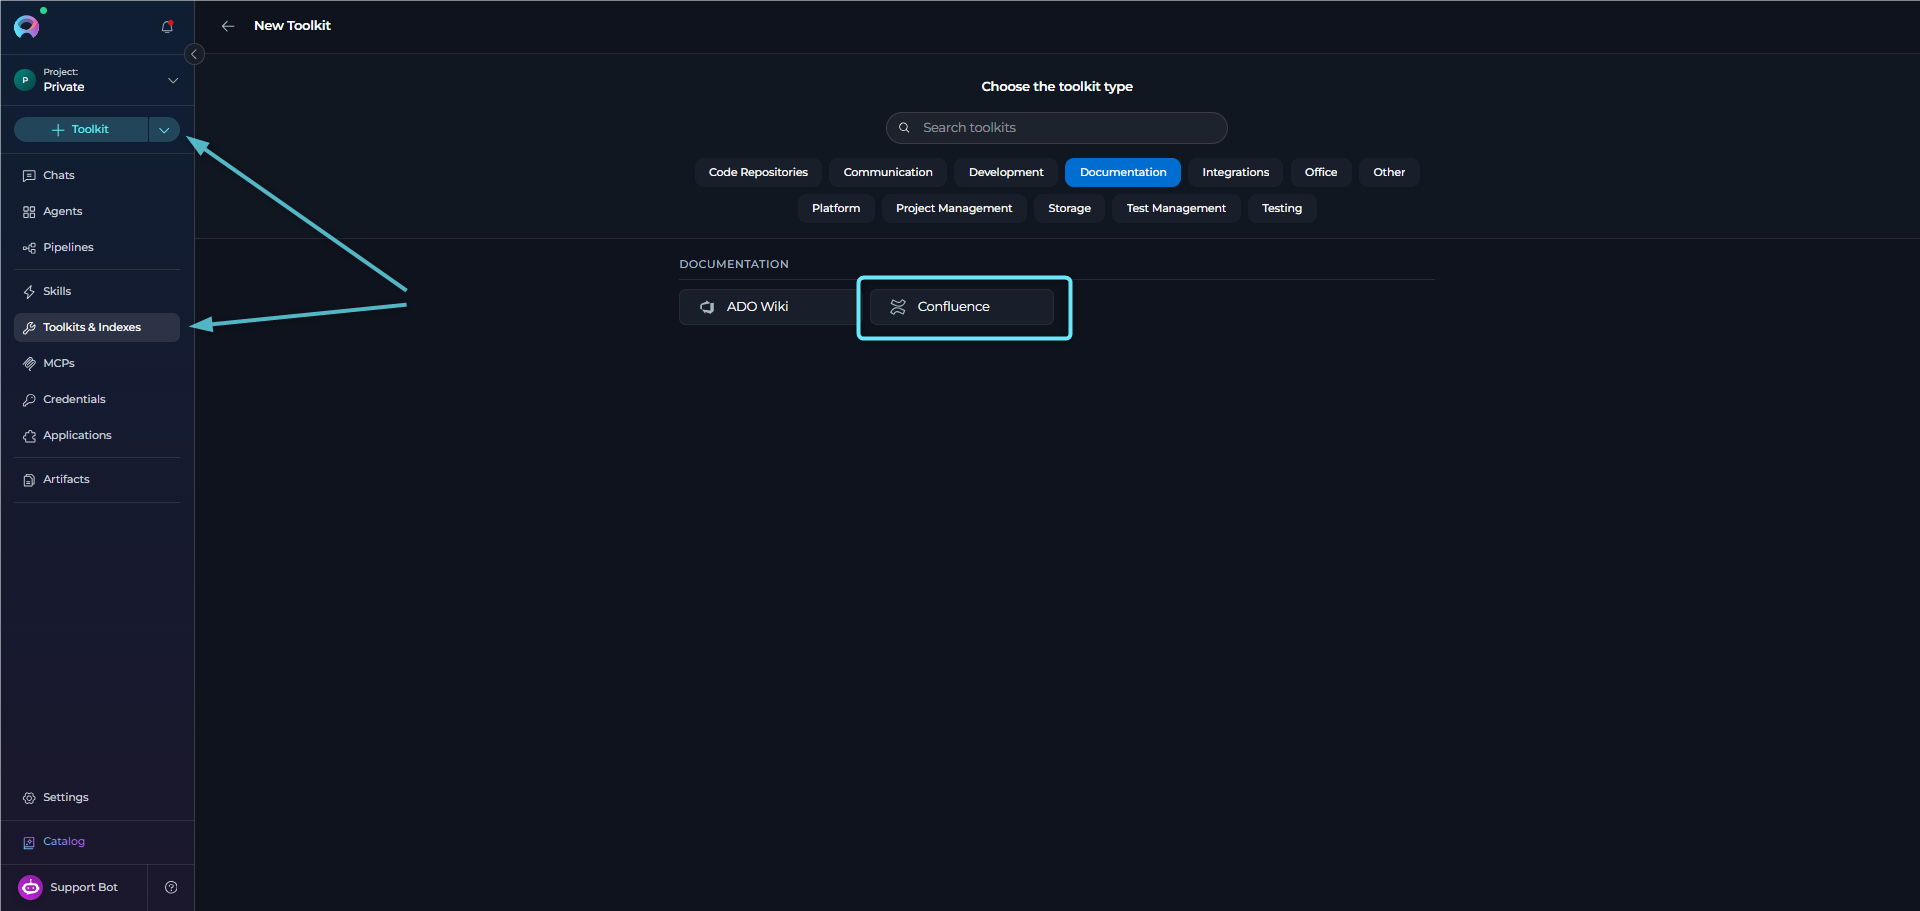Click the Agents grid icon
This screenshot has width=1920, height=911.
coord(29,212)
